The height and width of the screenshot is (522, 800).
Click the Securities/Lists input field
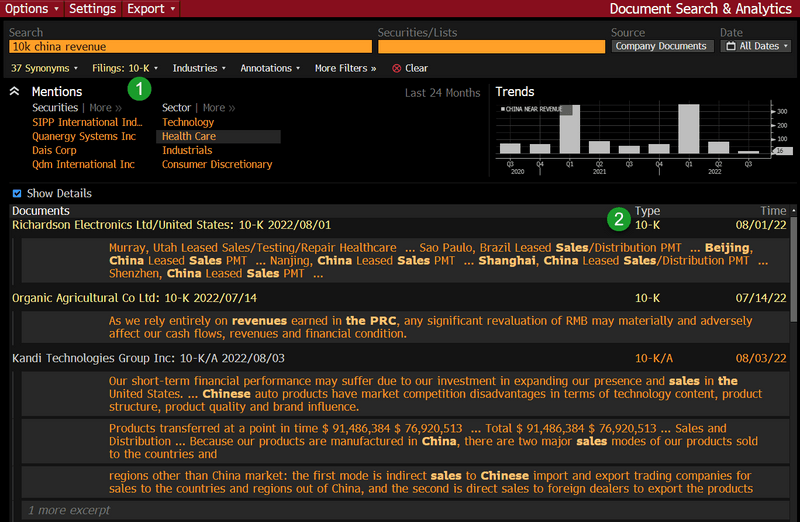tap(490, 46)
